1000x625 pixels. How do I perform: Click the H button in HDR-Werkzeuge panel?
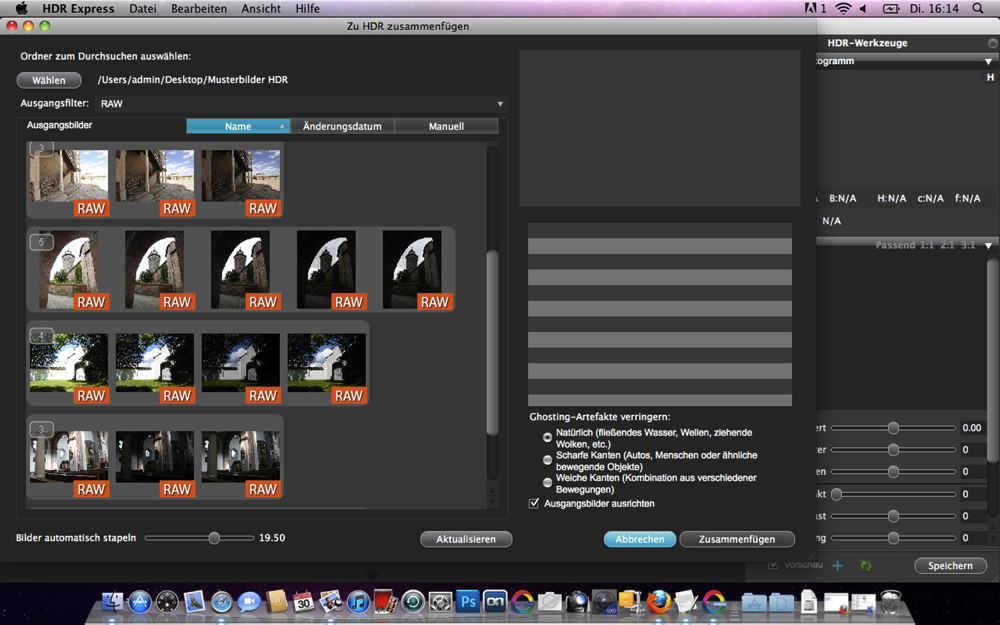(990, 77)
